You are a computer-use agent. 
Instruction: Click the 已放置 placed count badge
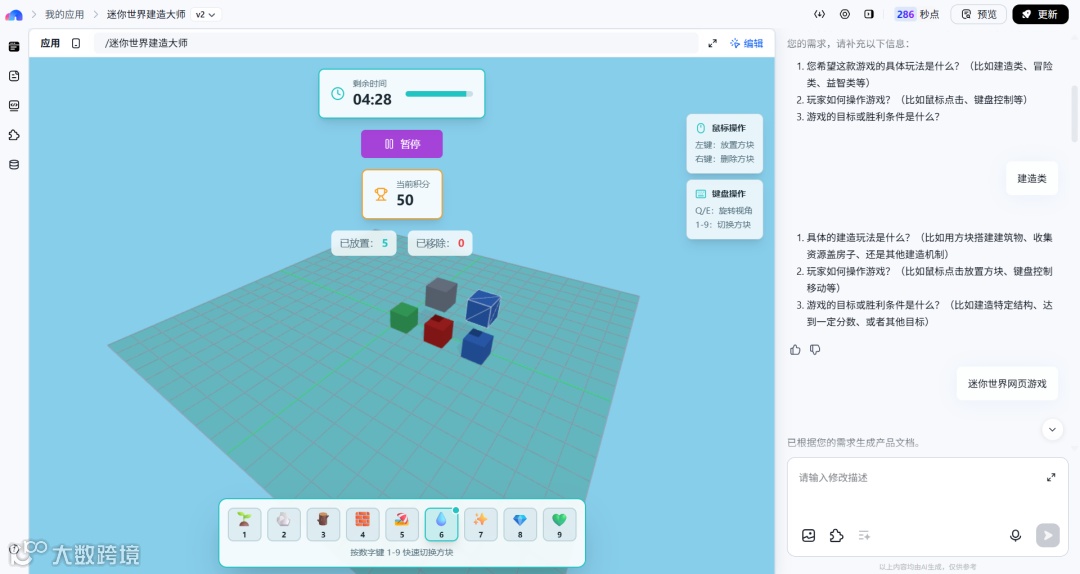click(x=364, y=243)
